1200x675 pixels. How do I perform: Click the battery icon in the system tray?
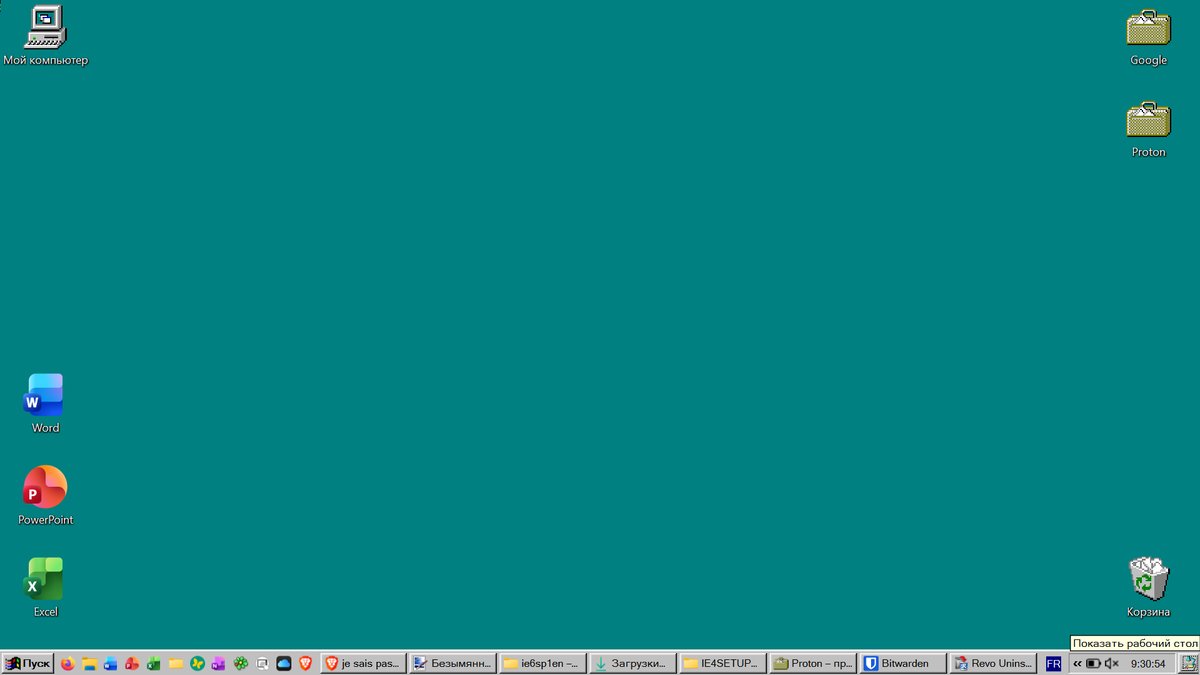[x=1093, y=663]
